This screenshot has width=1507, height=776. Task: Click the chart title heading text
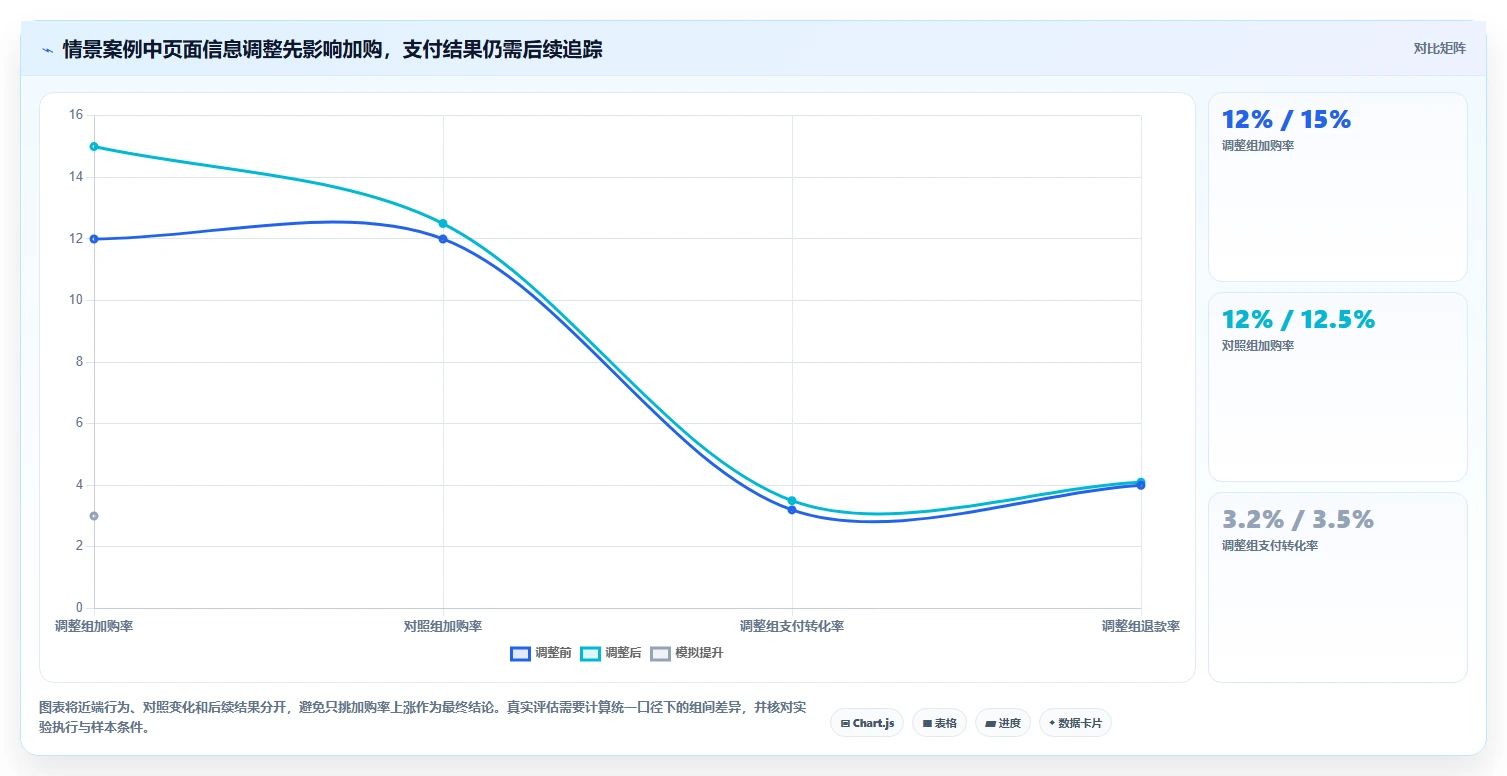[332, 49]
